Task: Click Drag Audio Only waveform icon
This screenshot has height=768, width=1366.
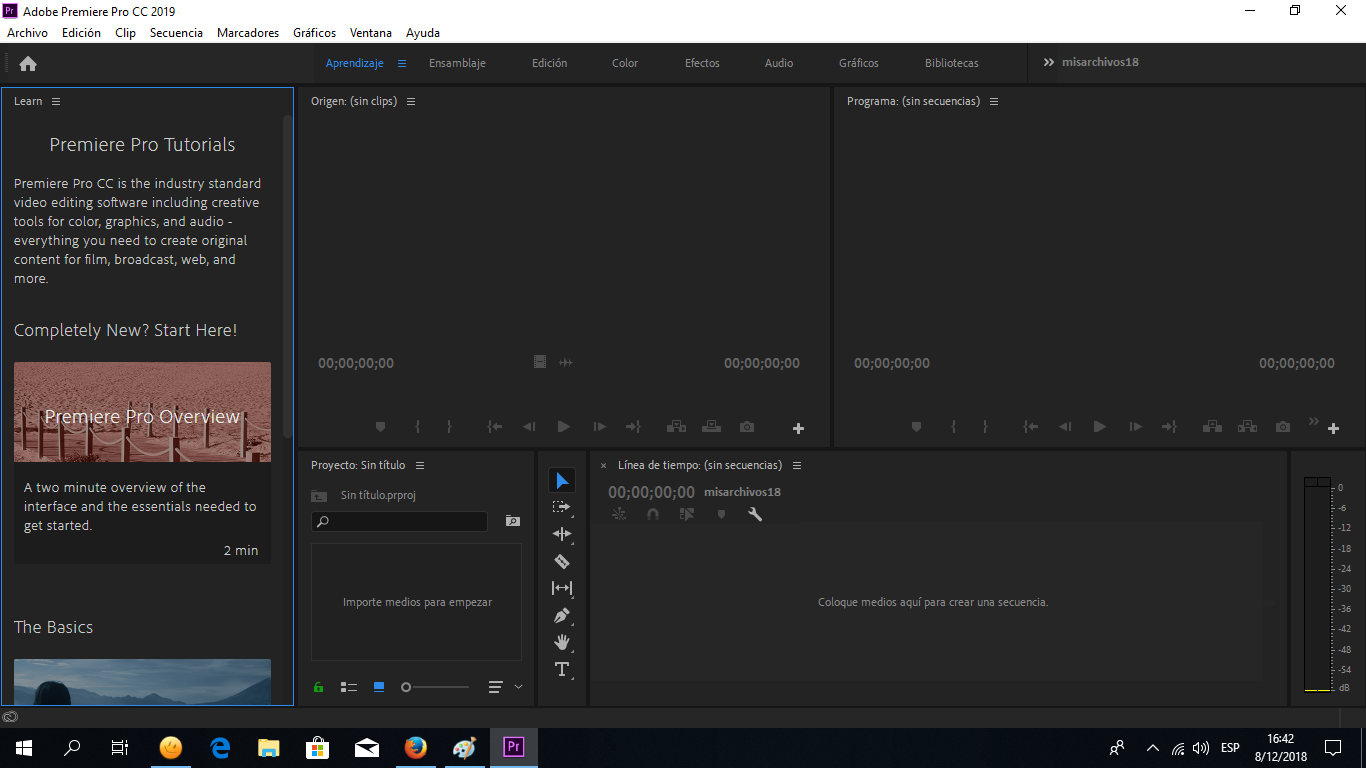Action: click(566, 362)
